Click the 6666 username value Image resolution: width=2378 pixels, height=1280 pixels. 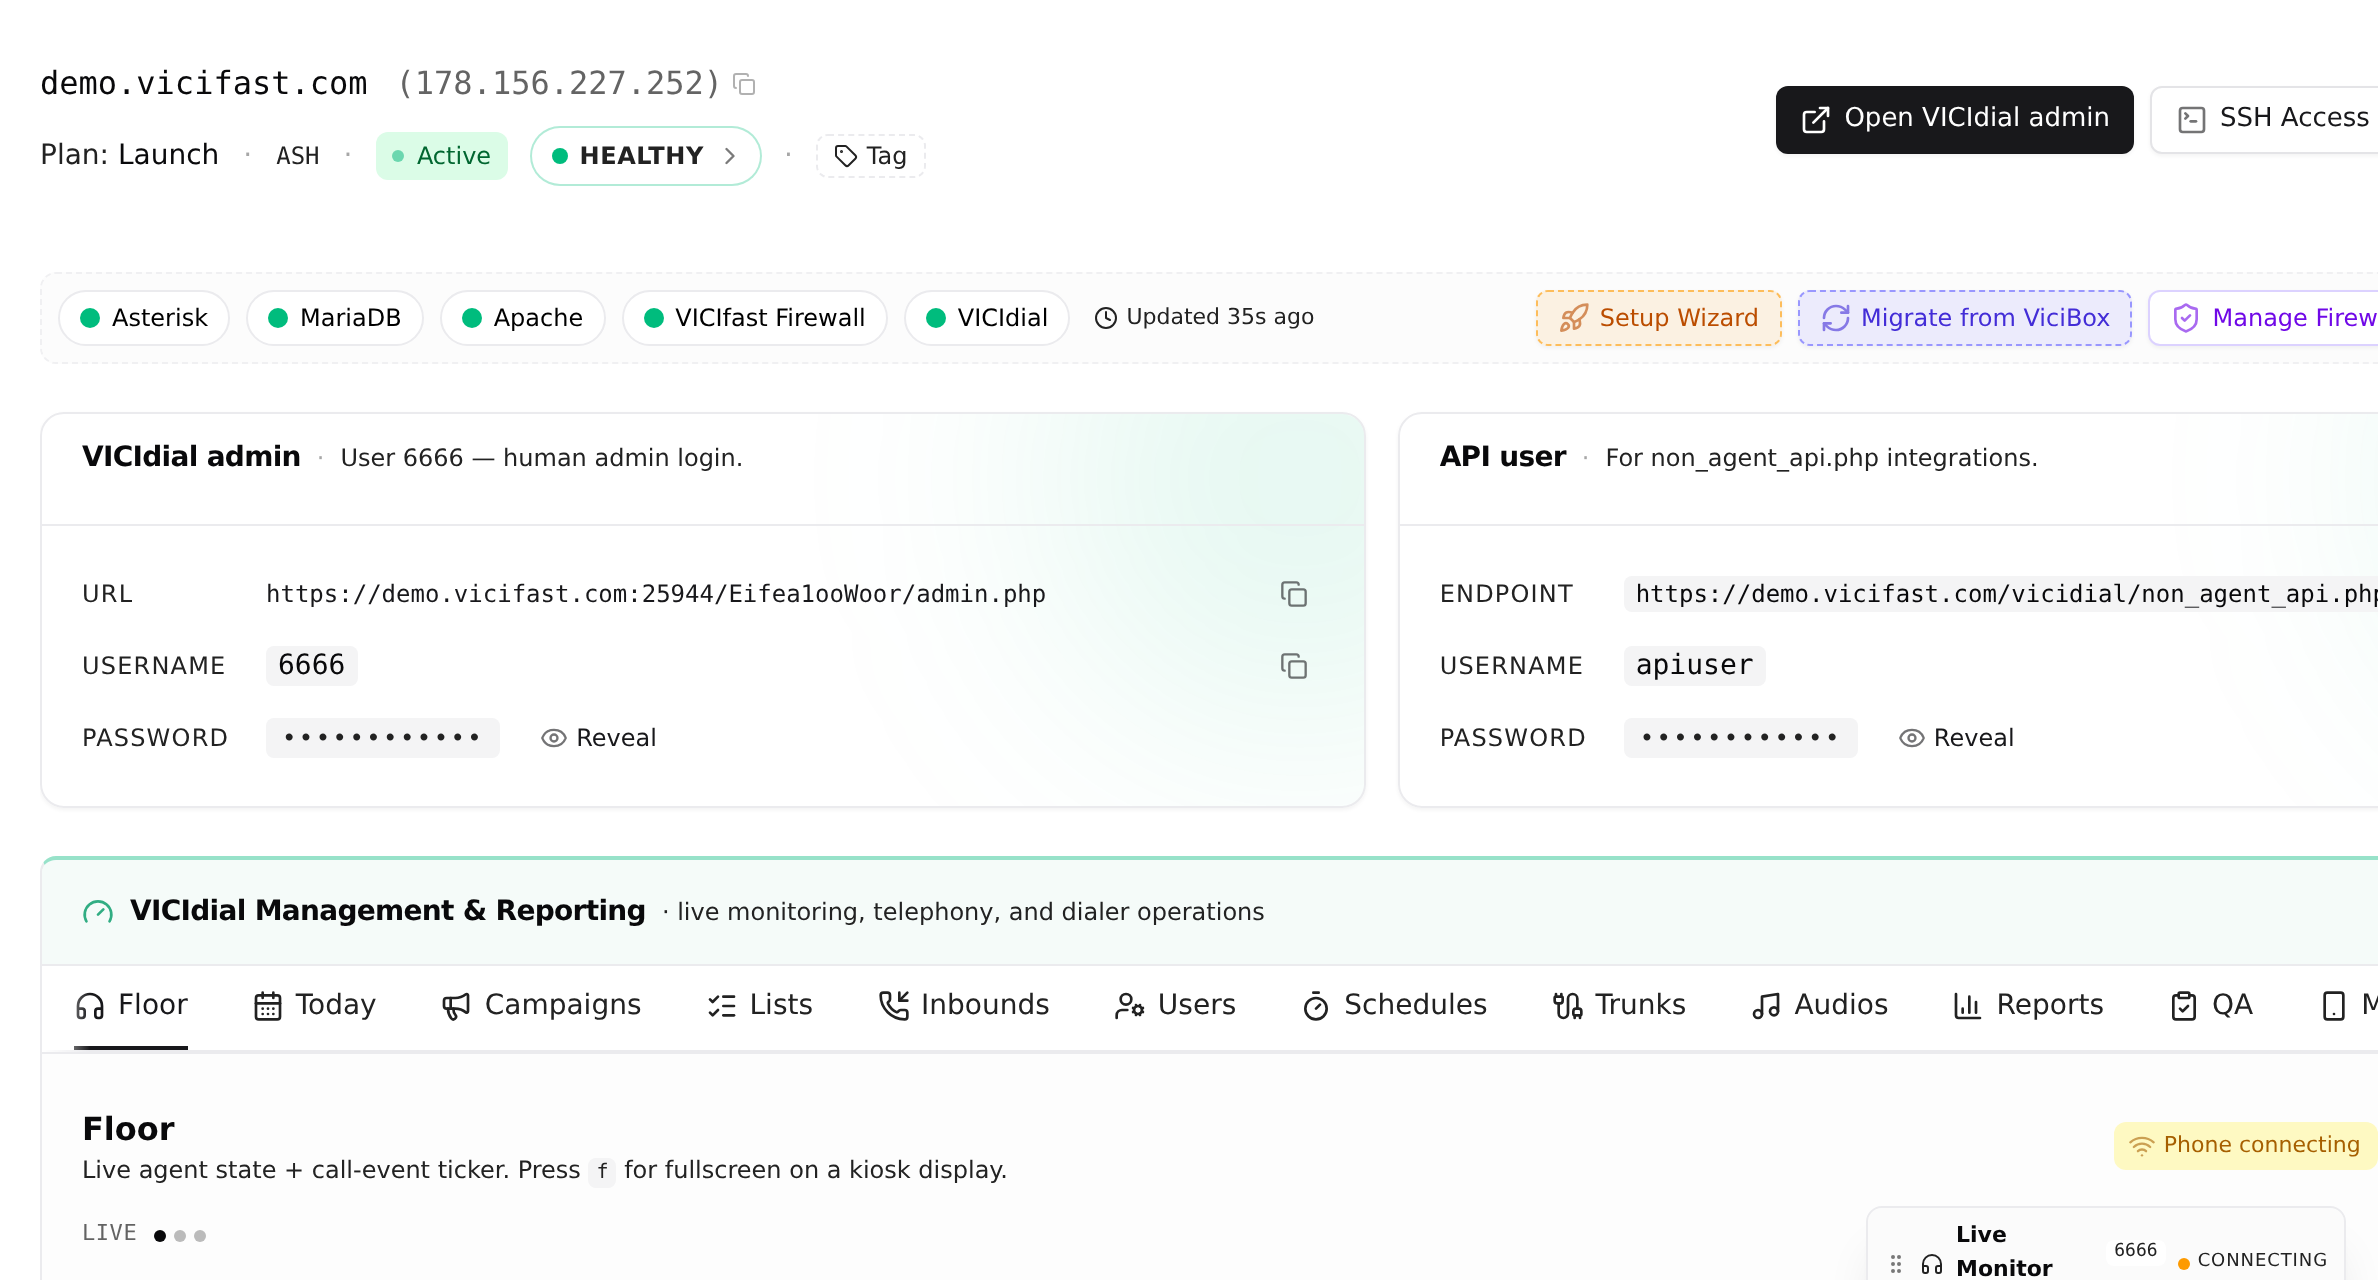tap(311, 666)
